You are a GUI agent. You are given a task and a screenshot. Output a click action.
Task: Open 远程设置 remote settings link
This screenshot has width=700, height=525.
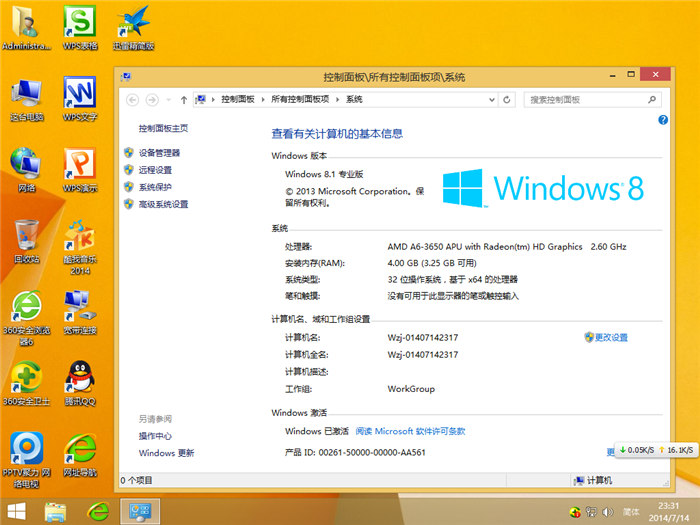click(155, 170)
